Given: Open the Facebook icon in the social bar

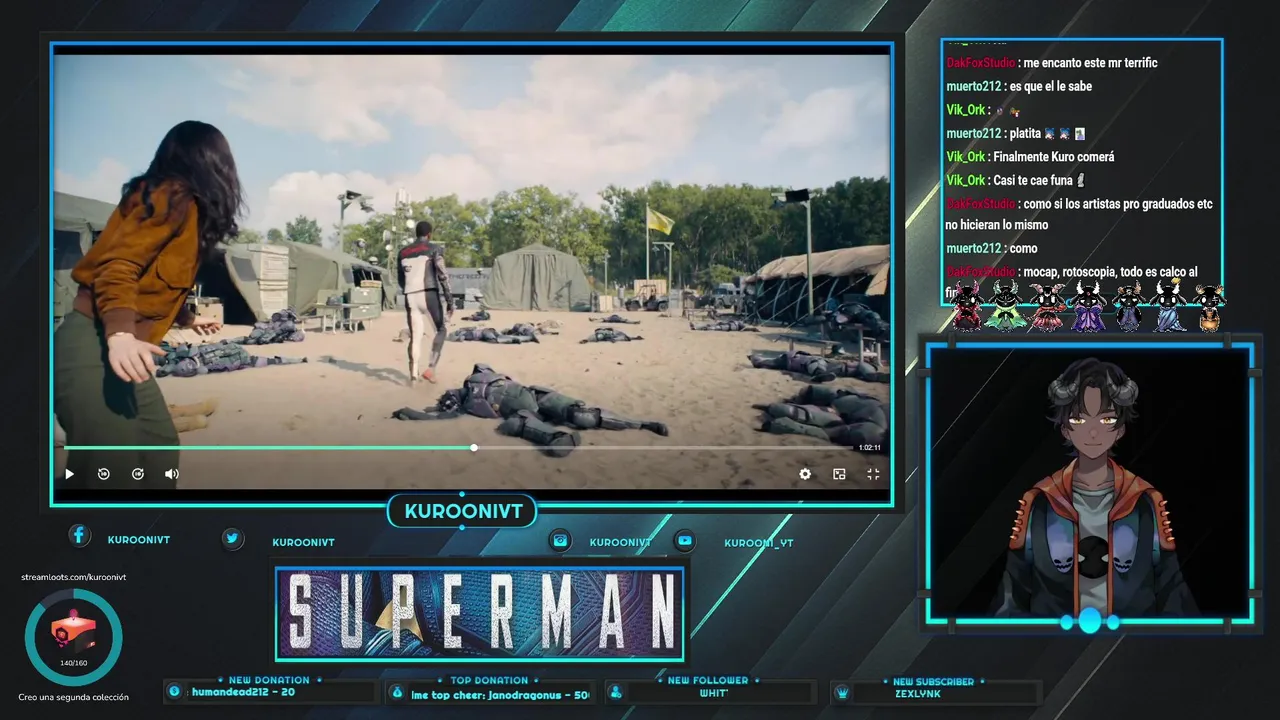Looking at the screenshot, I should click(x=80, y=536).
